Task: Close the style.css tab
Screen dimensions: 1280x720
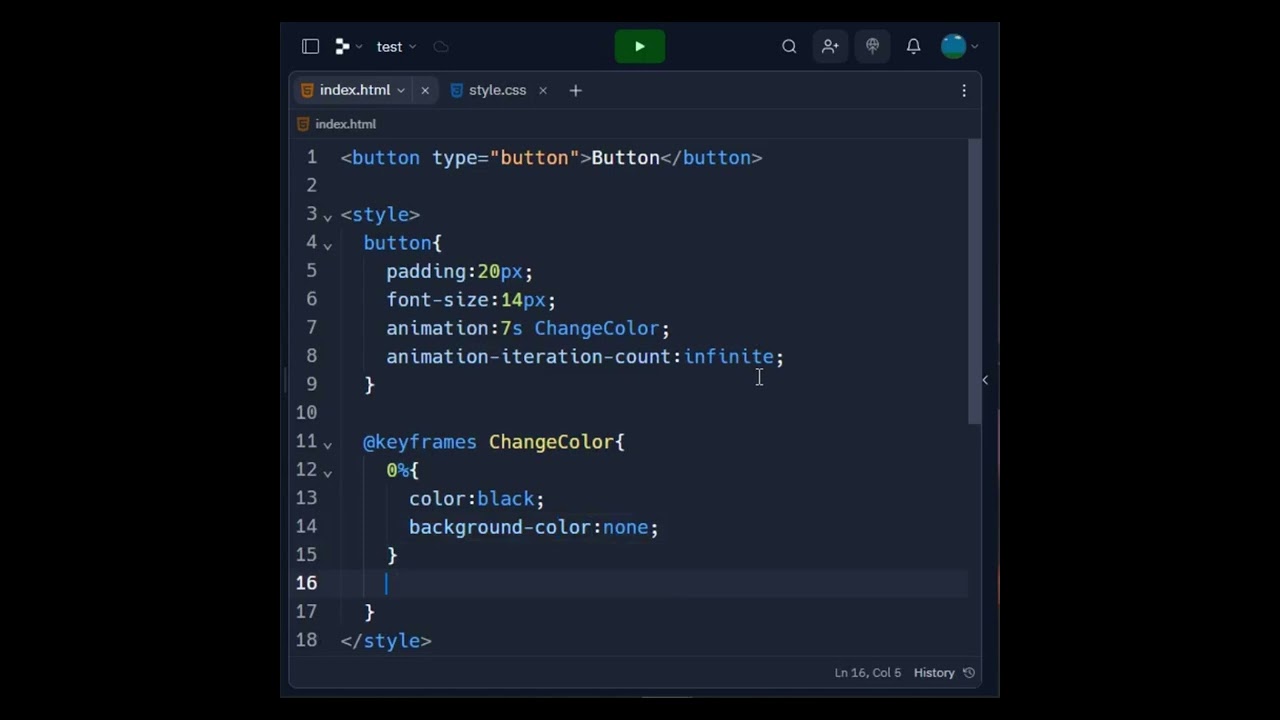Action: coord(543,90)
